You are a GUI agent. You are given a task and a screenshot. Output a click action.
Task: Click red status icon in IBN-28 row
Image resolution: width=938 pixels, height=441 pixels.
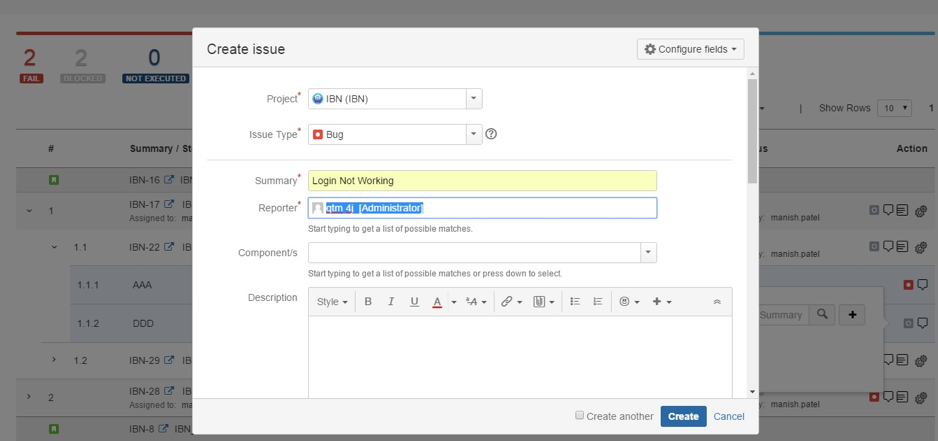(874, 397)
